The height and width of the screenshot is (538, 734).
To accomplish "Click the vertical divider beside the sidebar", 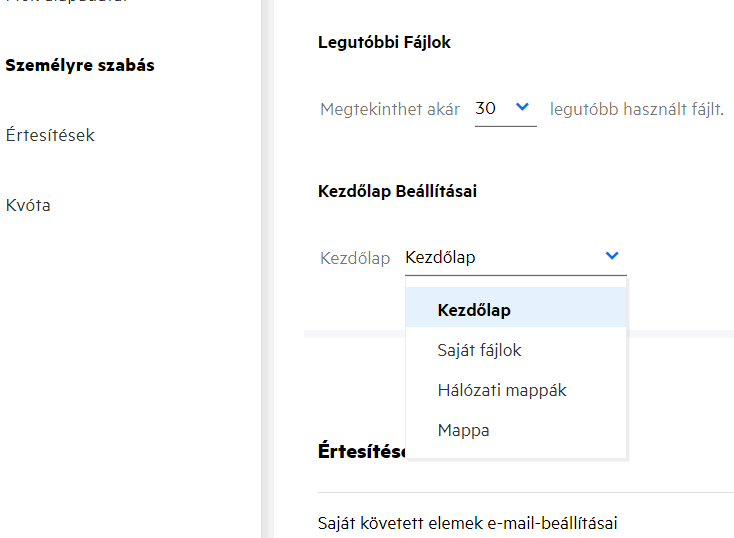I will 265,269.
